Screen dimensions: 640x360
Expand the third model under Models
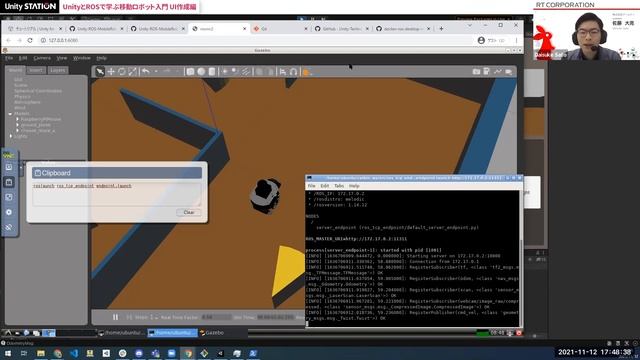(18, 131)
